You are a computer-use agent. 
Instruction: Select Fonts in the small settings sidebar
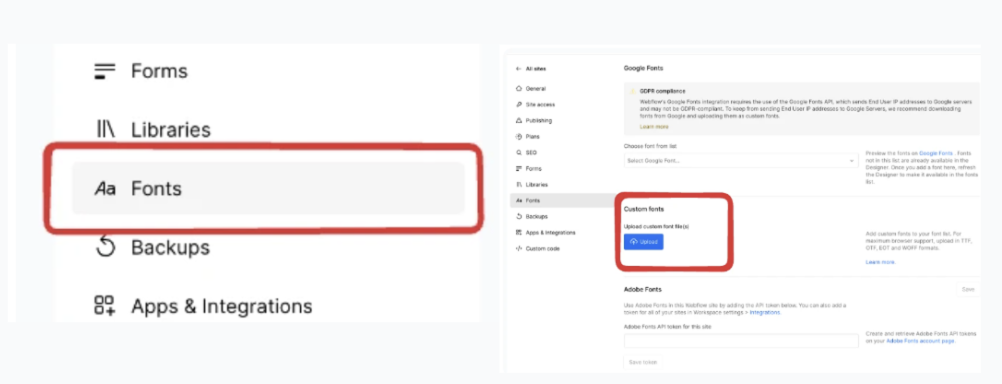pos(562,201)
